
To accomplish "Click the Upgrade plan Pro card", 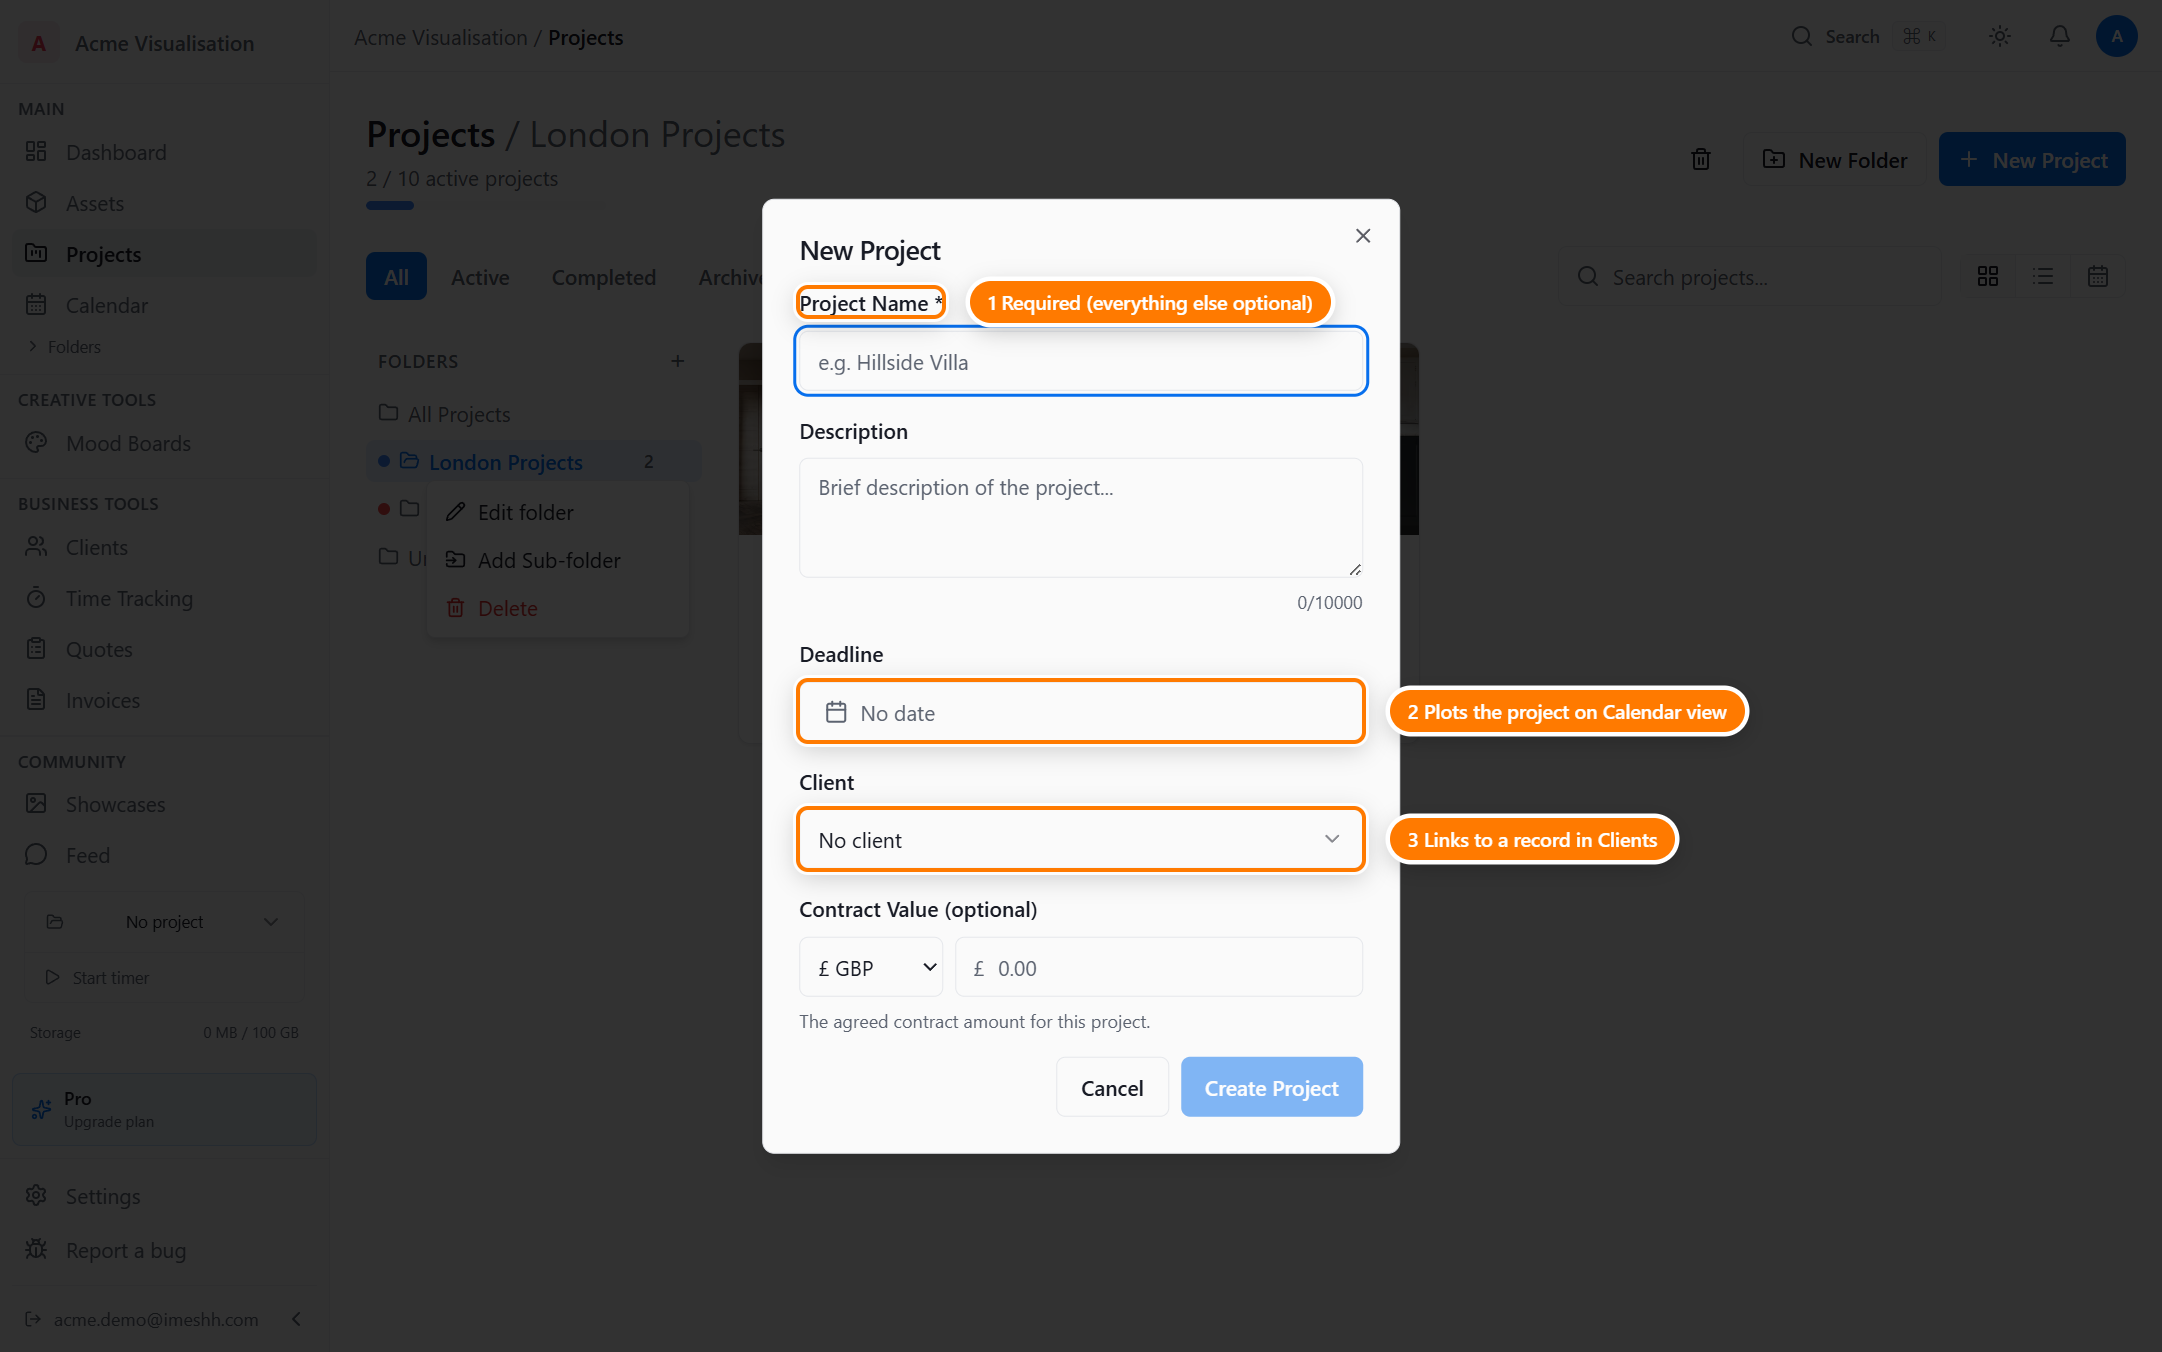I will (x=164, y=1109).
